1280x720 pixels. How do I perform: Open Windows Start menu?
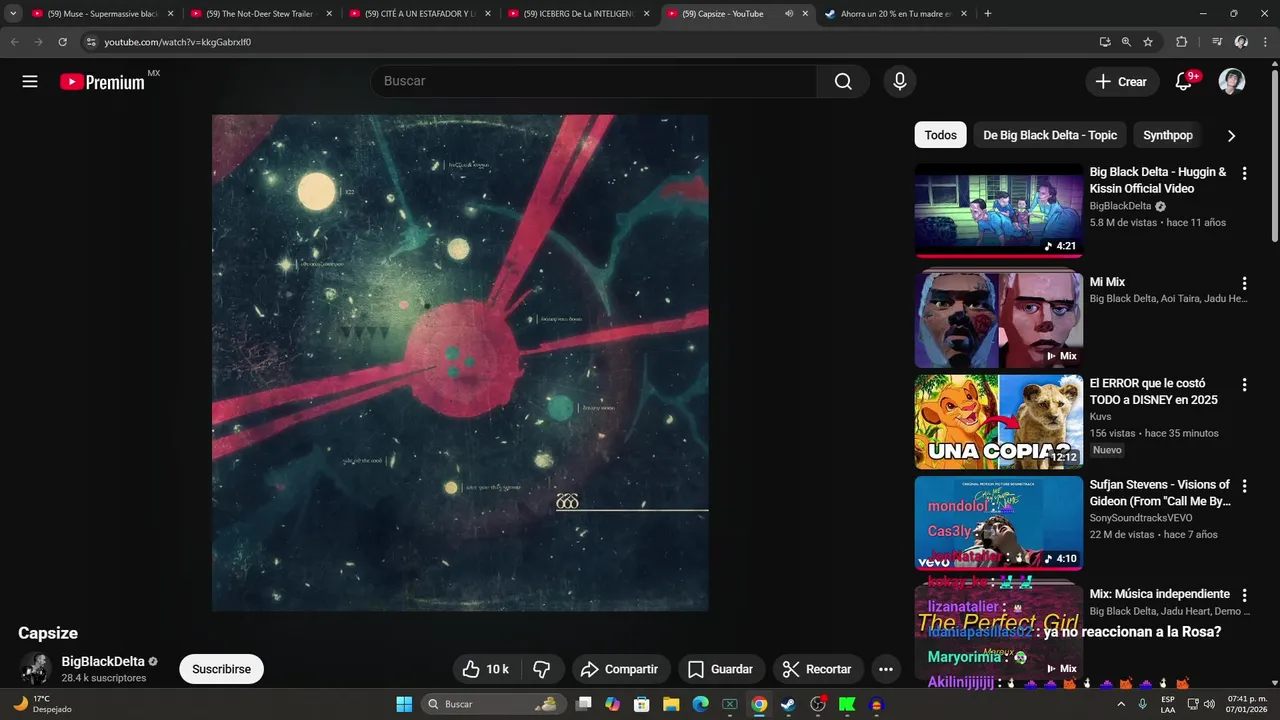pos(404,704)
